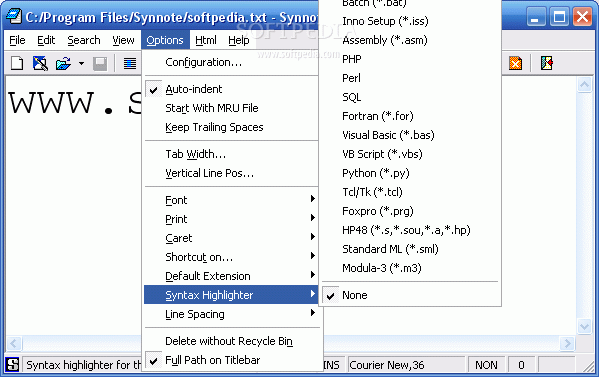Expand the Shortcut on... submenu
Viewport: 599px width, 377px height.
tap(232, 257)
